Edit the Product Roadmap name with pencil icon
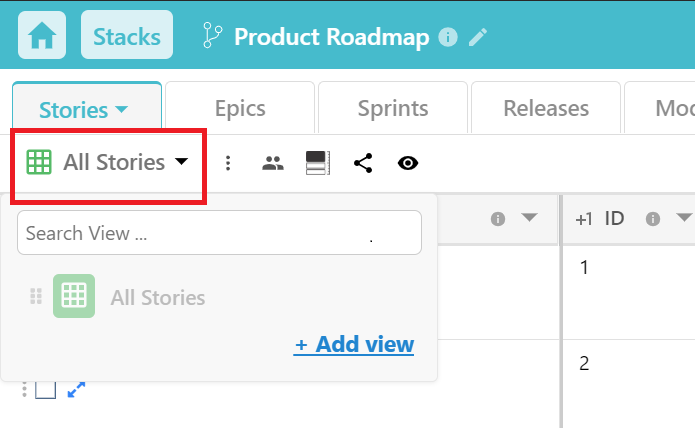695x428 pixels. pos(478,37)
